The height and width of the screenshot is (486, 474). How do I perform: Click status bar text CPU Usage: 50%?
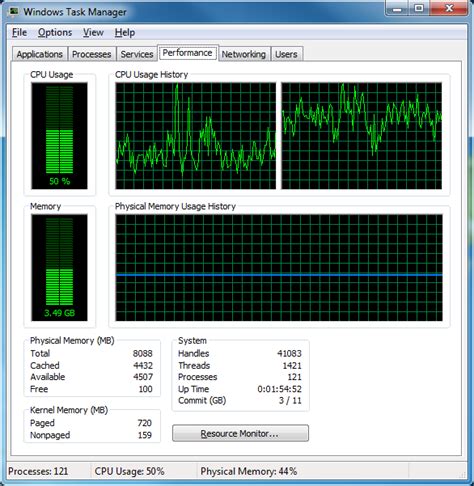(129, 471)
